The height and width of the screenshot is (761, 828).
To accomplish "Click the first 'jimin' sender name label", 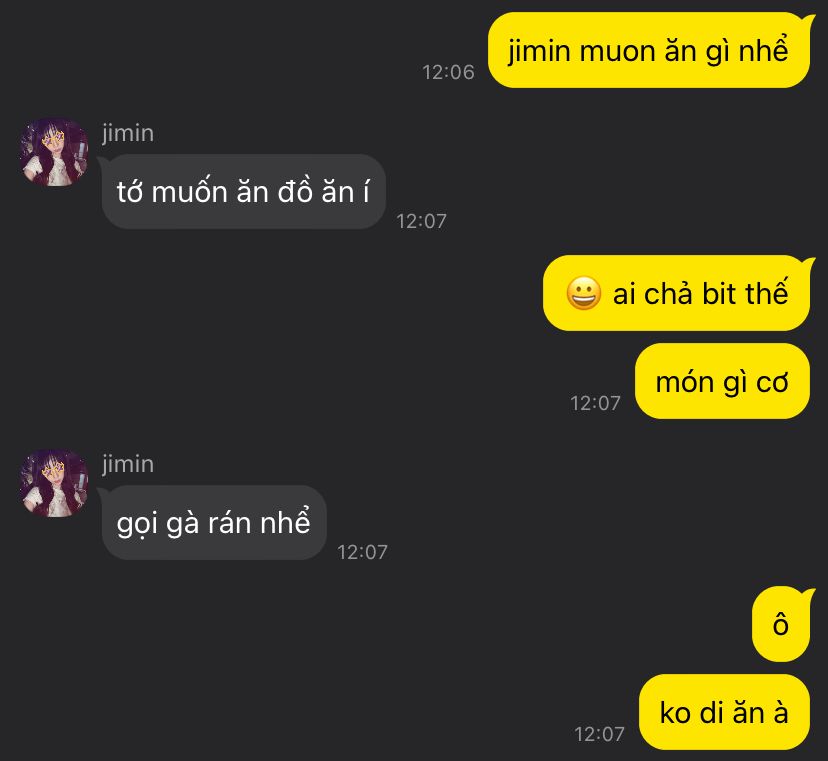I will point(128,133).
